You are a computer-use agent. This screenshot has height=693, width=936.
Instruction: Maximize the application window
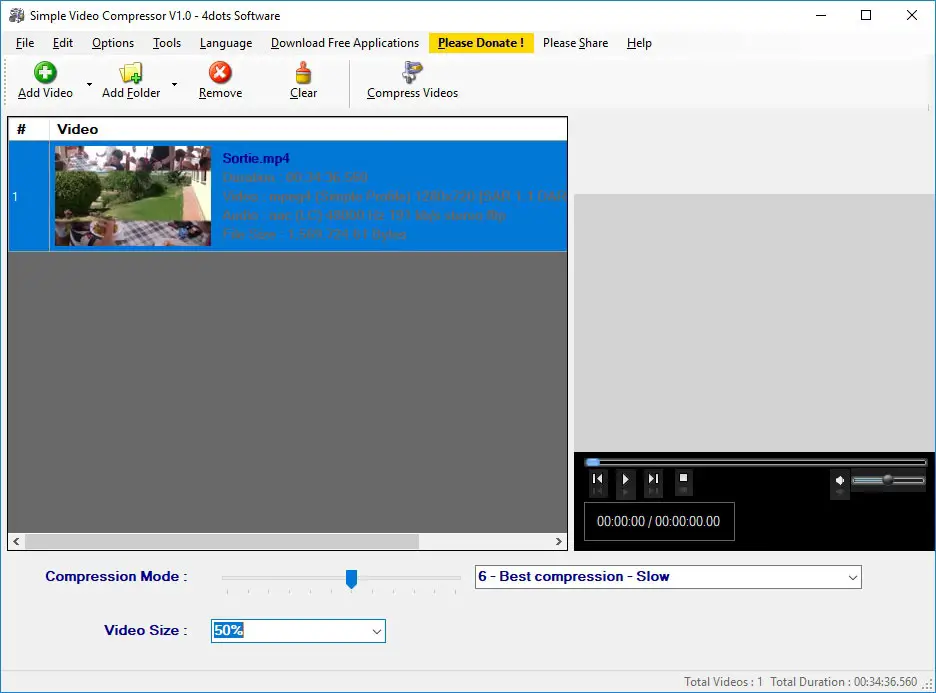[x=866, y=16]
